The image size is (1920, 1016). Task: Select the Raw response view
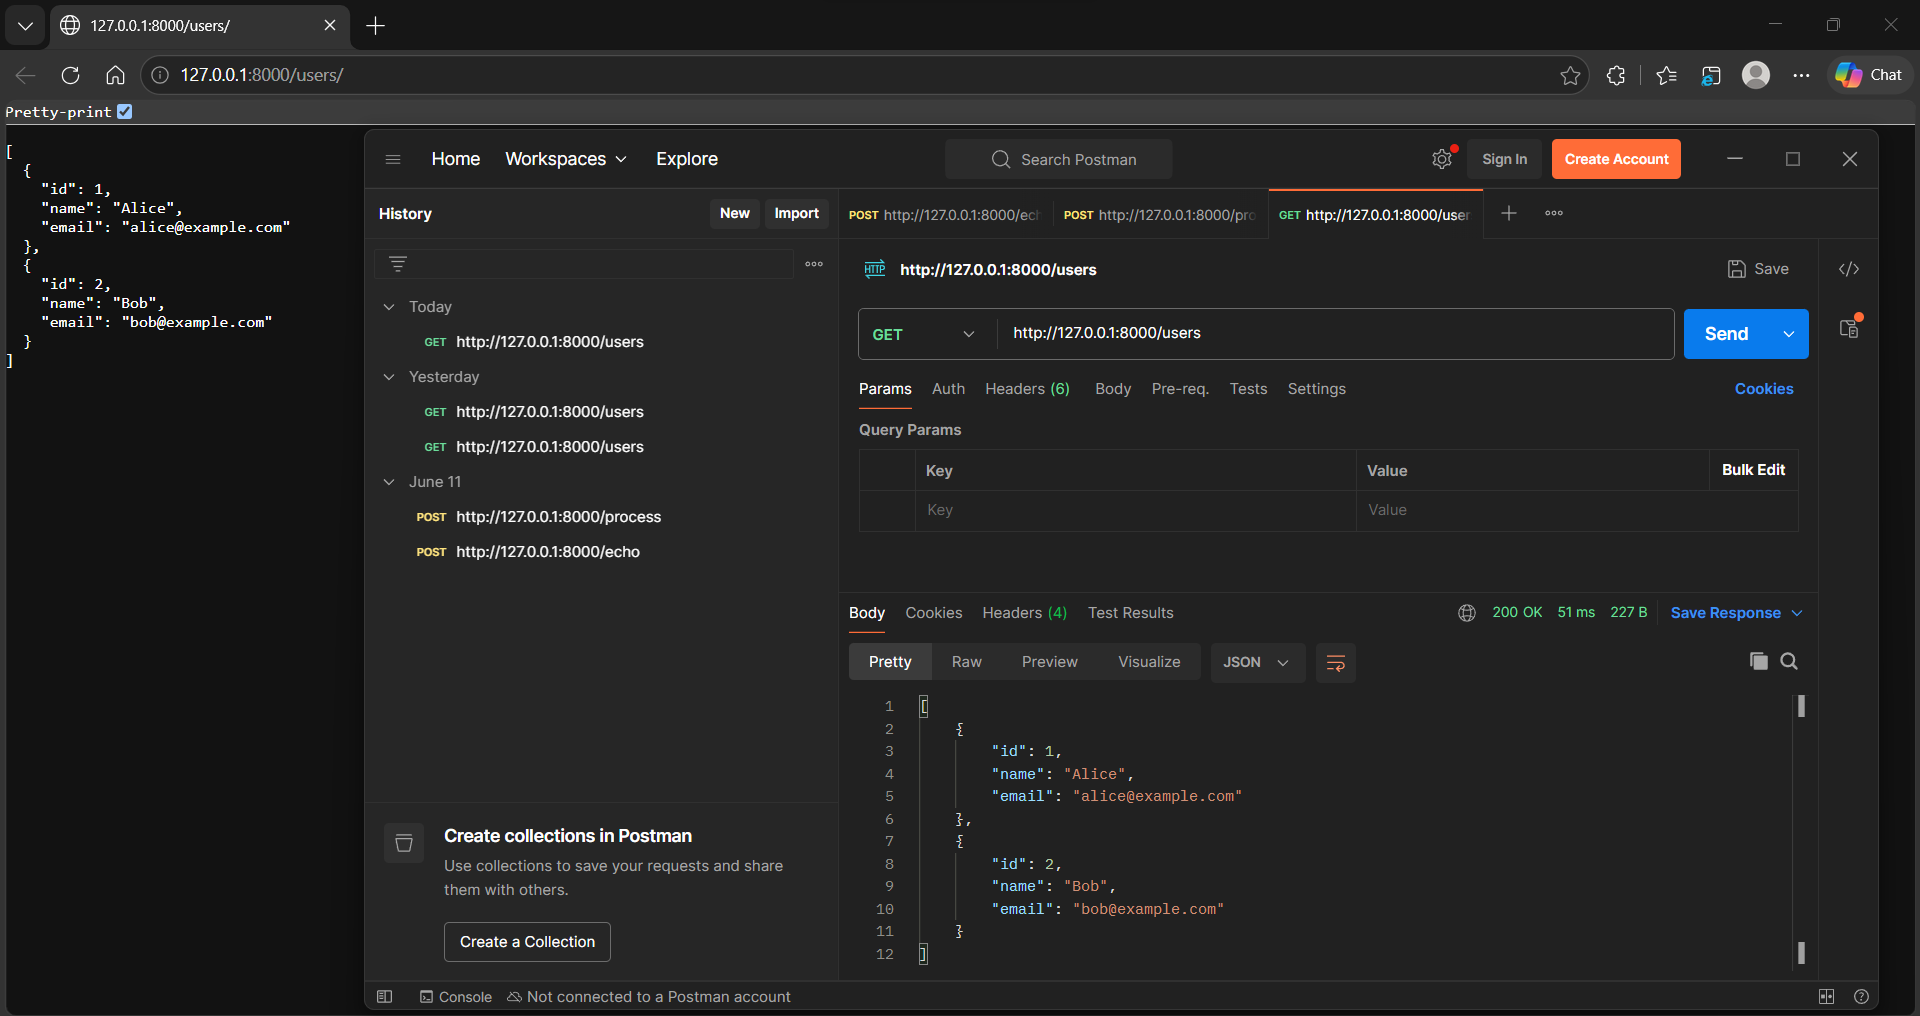pyautogui.click(x=967, y=662)
